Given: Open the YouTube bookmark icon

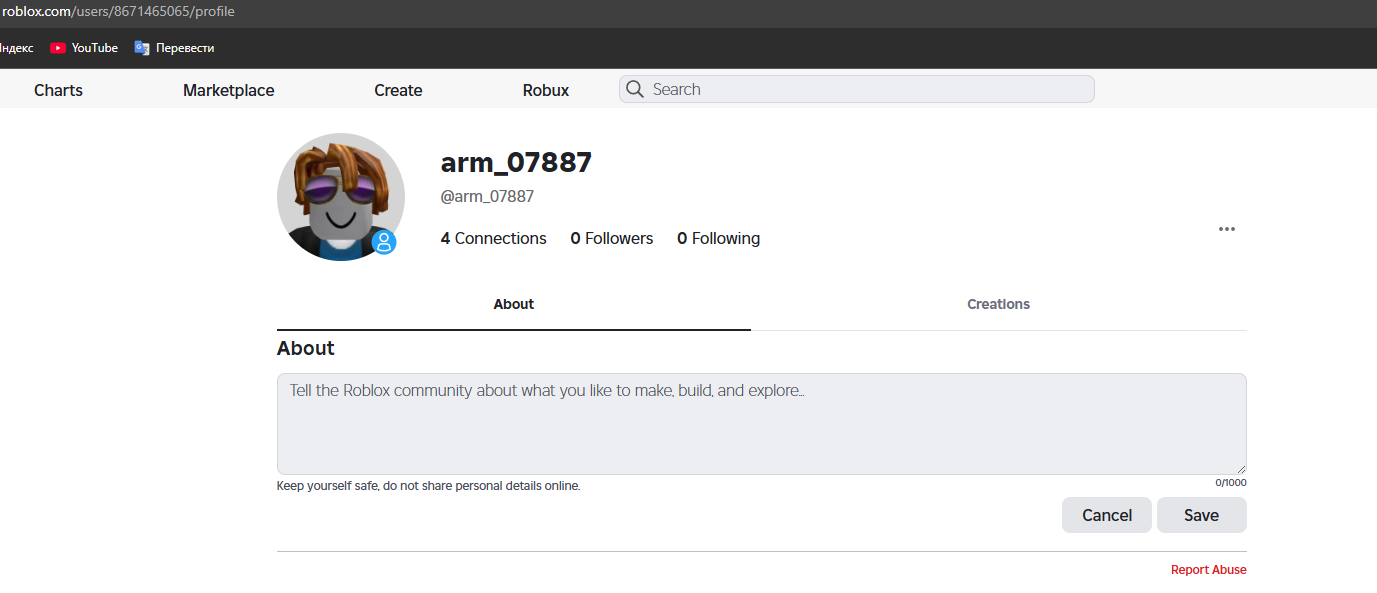Looking at the screenshot, I should [x=58, y=48].
